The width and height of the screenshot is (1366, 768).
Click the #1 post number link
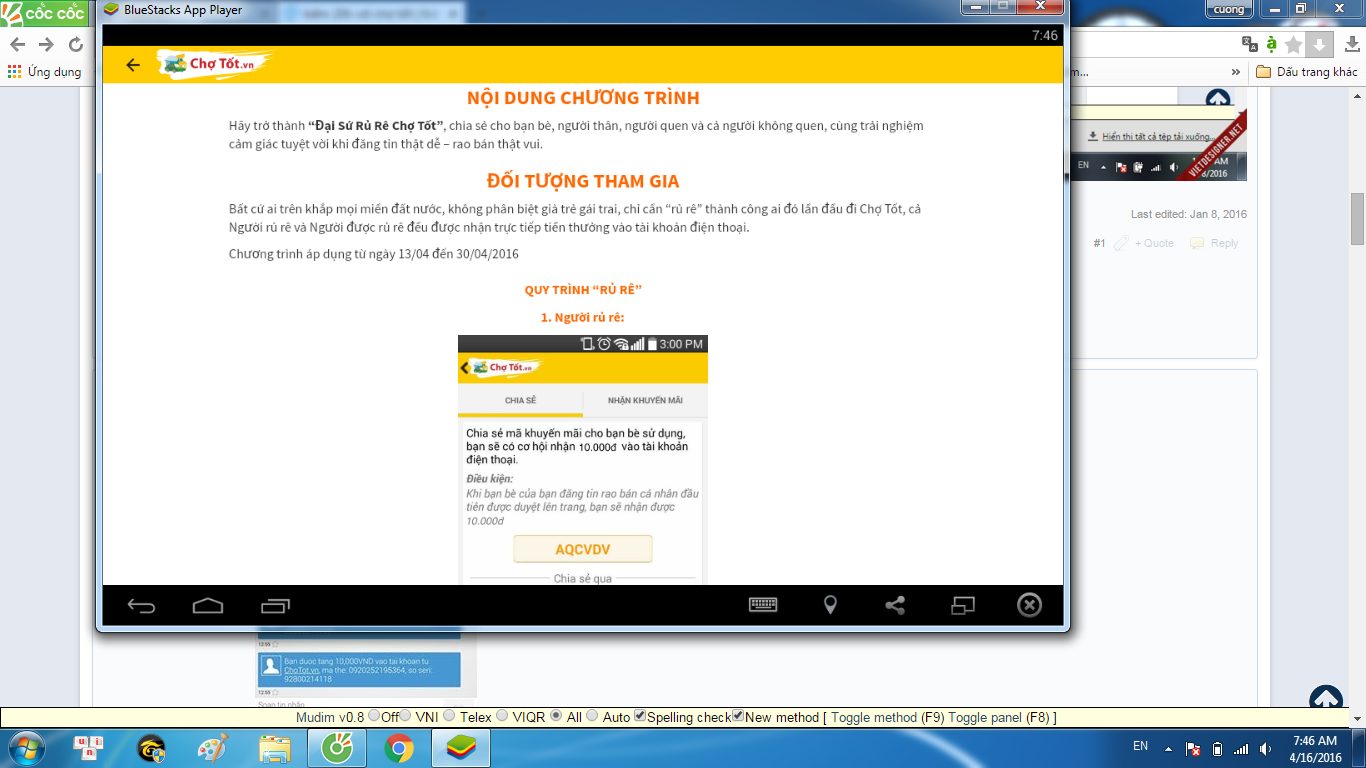pyautogui.click(x=1099, y=243)
